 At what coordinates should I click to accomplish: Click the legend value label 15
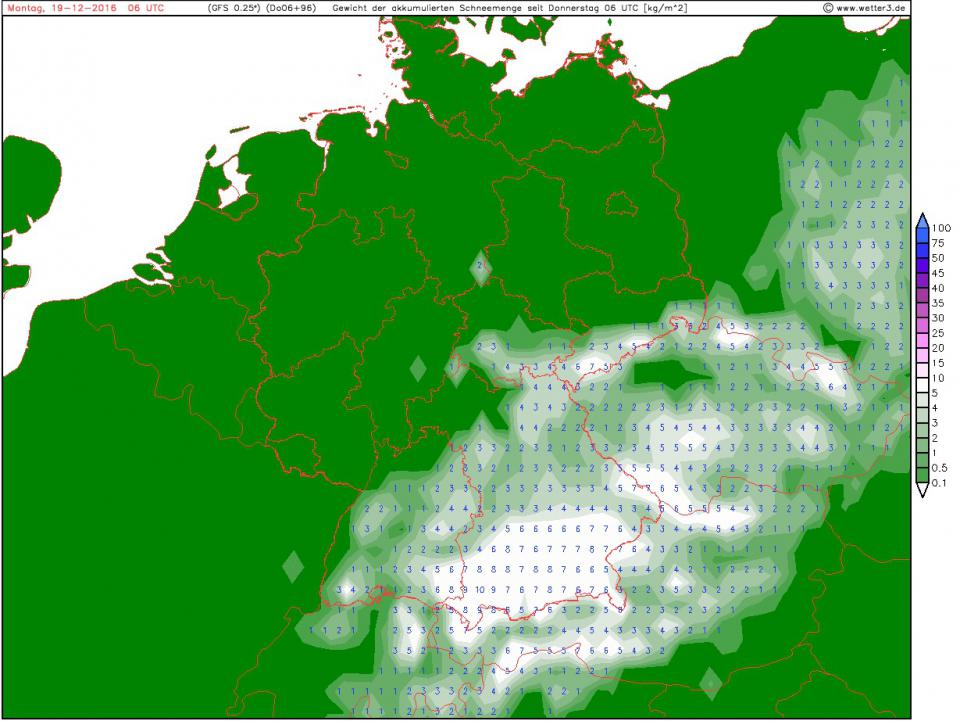pyautogui.click(x=938, y=363)
